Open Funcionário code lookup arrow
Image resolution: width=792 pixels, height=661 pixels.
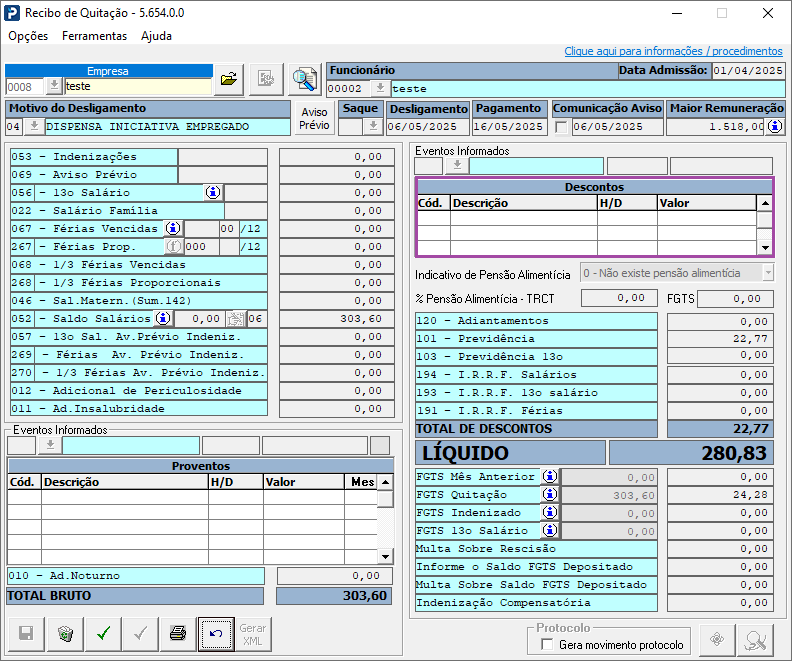point(380,88)
